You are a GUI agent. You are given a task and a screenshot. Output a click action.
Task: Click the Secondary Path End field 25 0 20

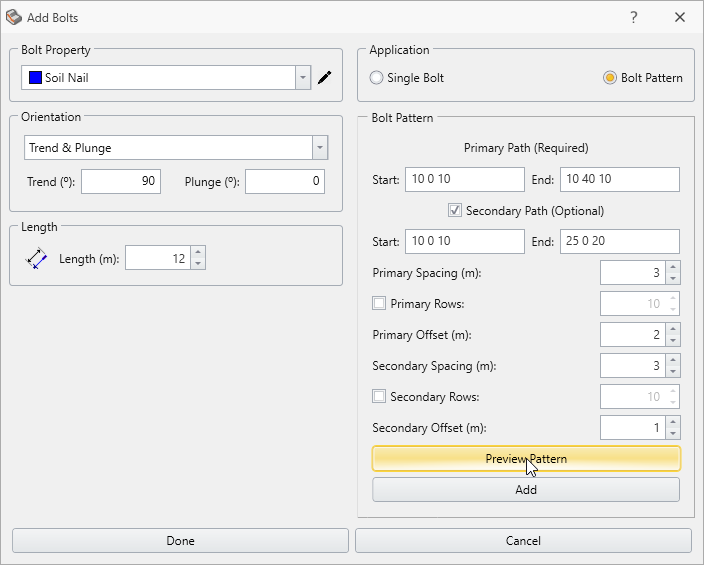click(620, 241)
